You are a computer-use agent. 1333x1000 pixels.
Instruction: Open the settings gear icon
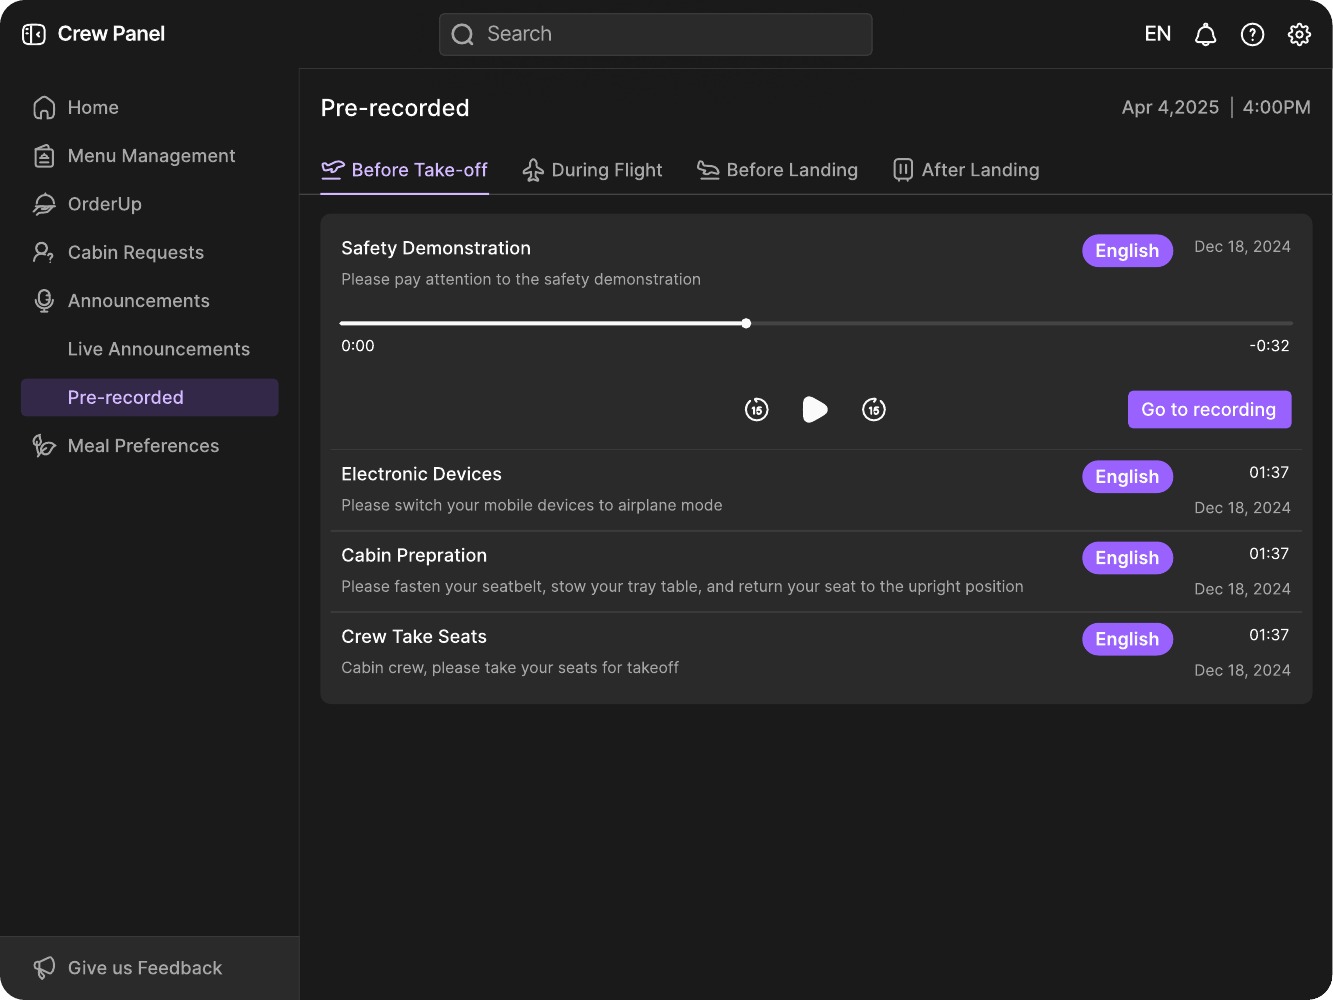point(1299,35)
